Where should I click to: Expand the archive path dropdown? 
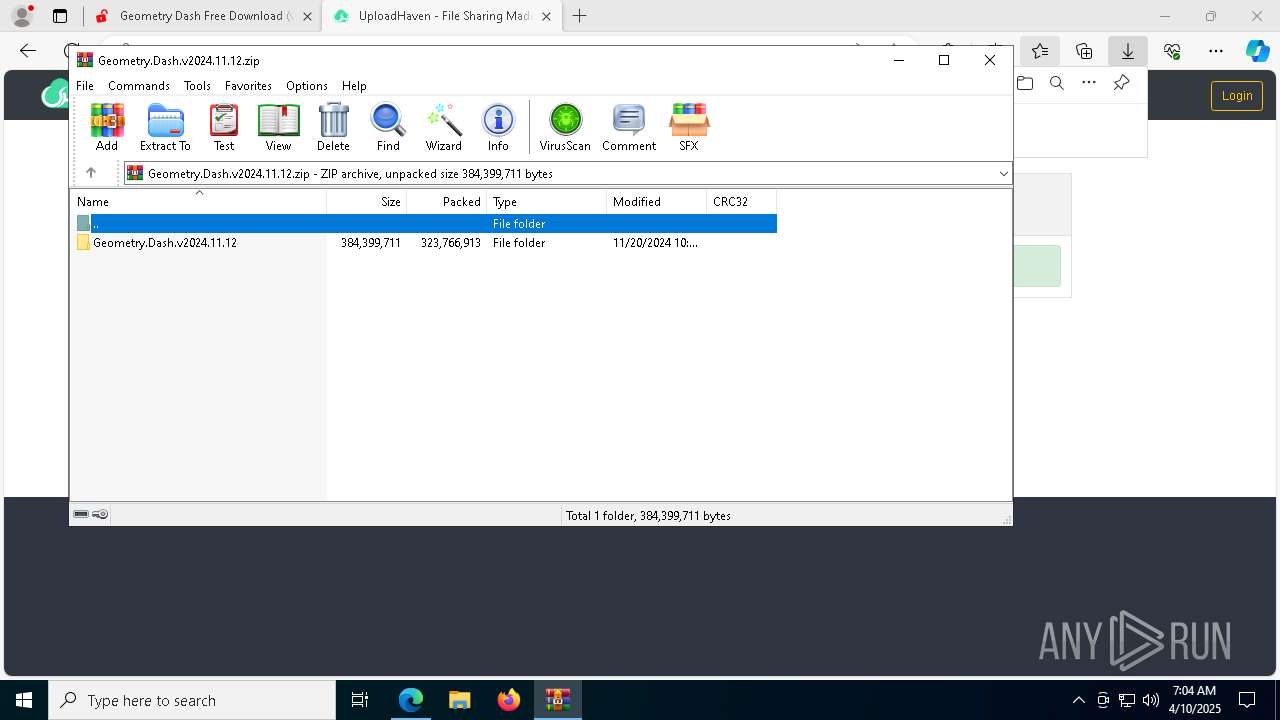click(x=1003, y=174)
